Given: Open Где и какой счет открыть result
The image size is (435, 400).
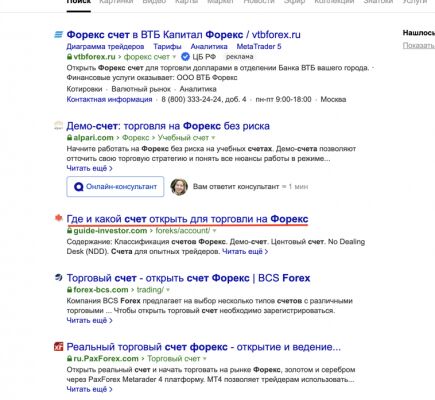Looking at the screenshot, I should pyautogui.click(x=187, y=219).
